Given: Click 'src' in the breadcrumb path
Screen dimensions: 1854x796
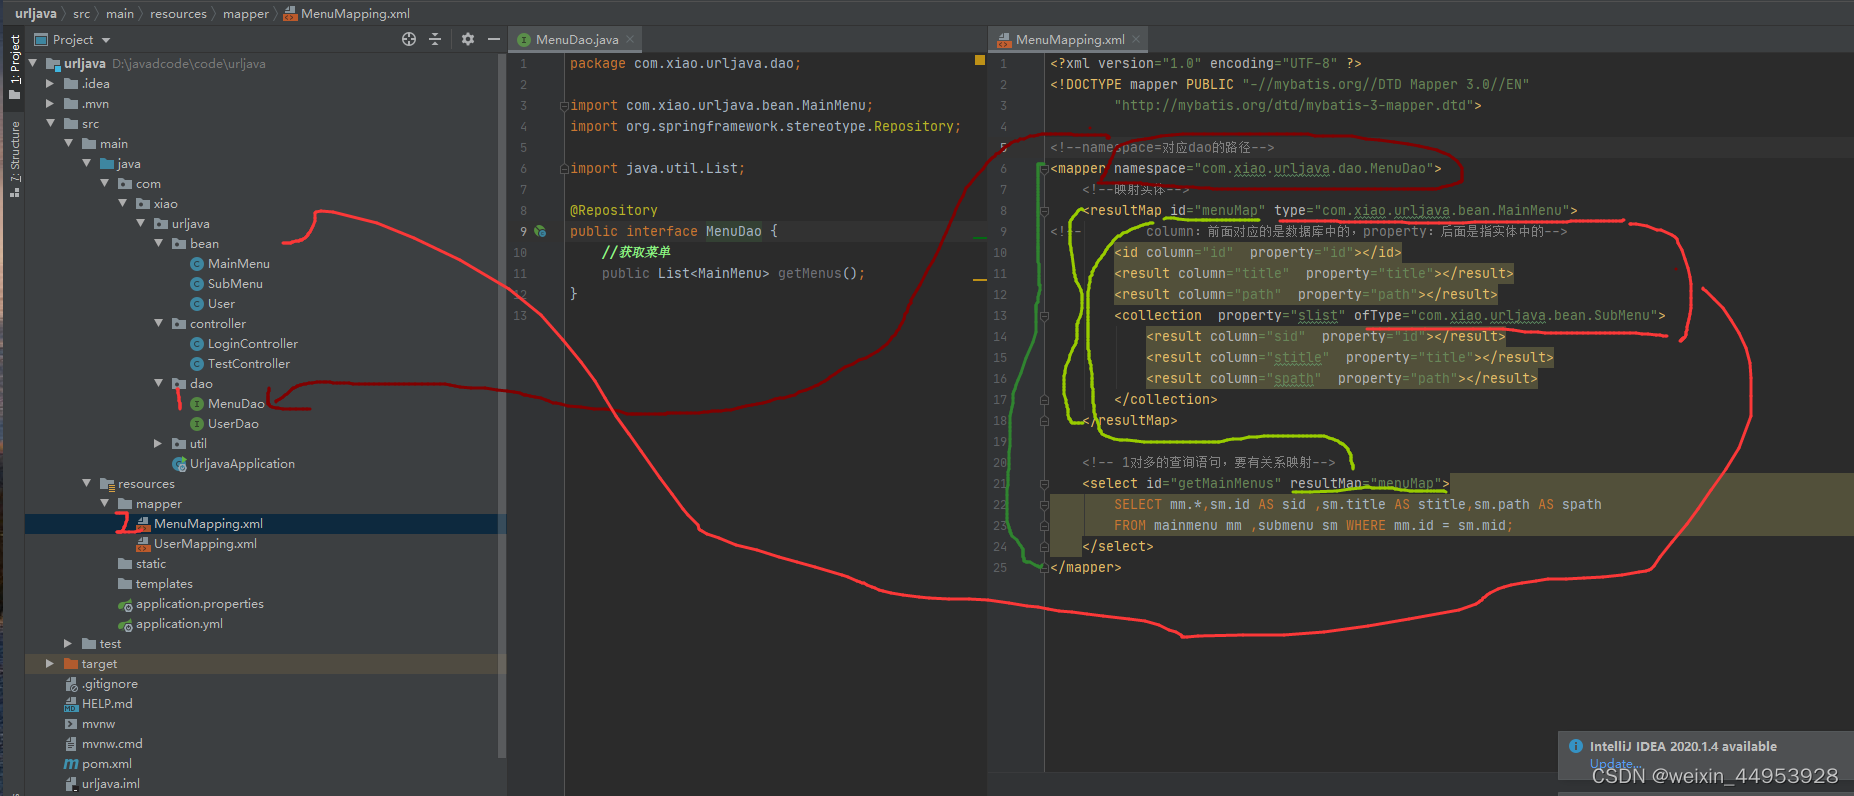Looking at the screenshot, I should [x=81, y=14].
